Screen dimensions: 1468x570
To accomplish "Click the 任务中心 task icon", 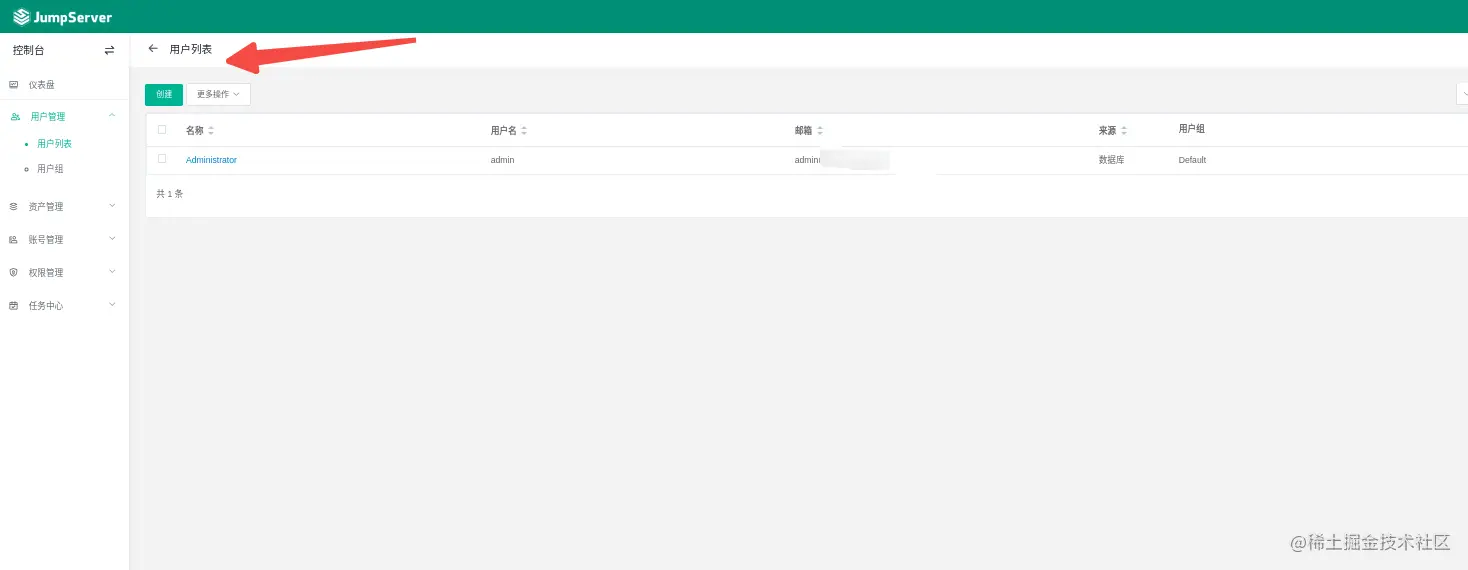I will (14, 306).
